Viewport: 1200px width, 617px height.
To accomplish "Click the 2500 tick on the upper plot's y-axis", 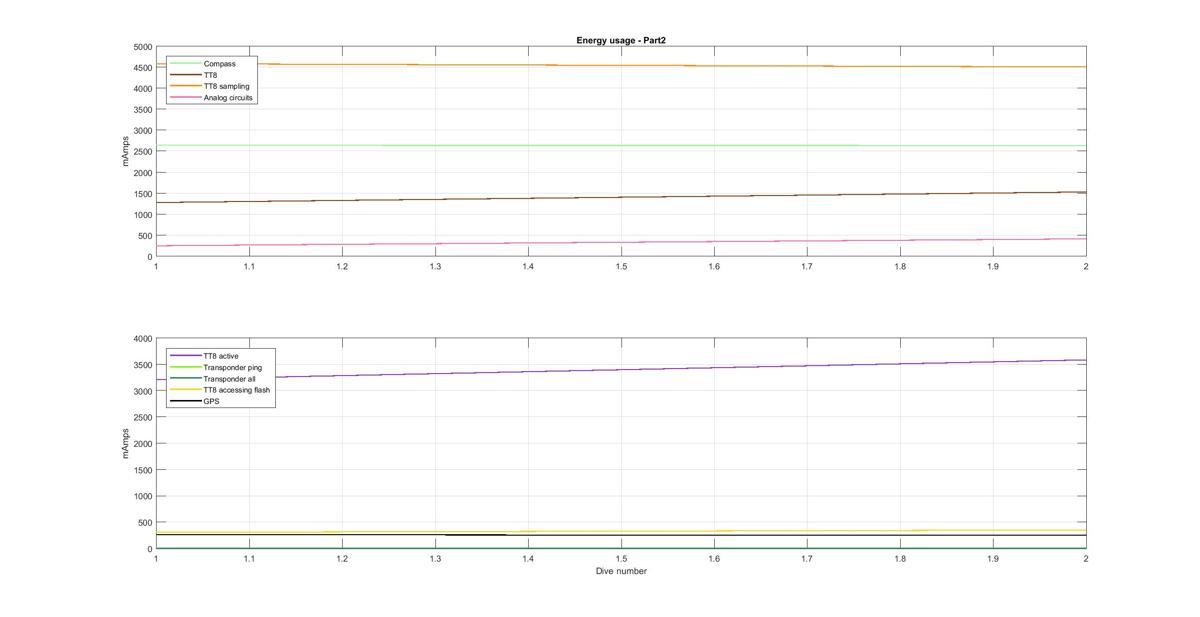I will click(x=142, y=152).
